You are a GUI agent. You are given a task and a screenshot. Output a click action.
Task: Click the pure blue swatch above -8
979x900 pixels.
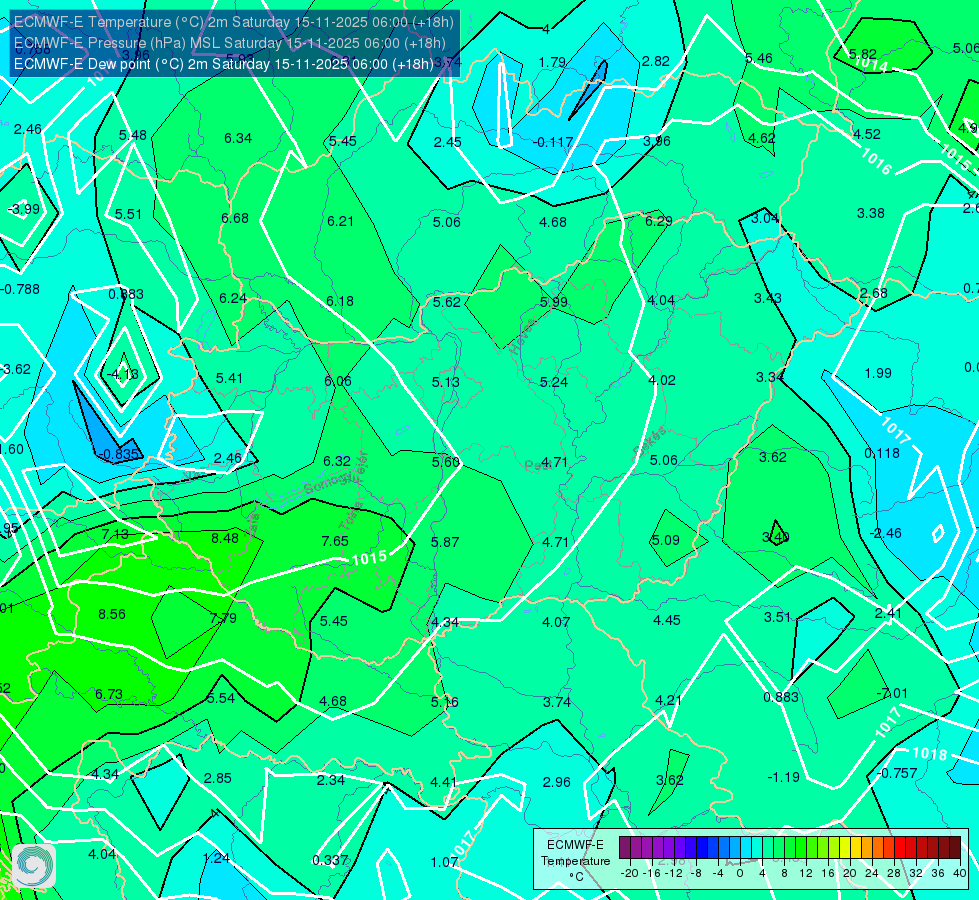click(x=702, y=848)
